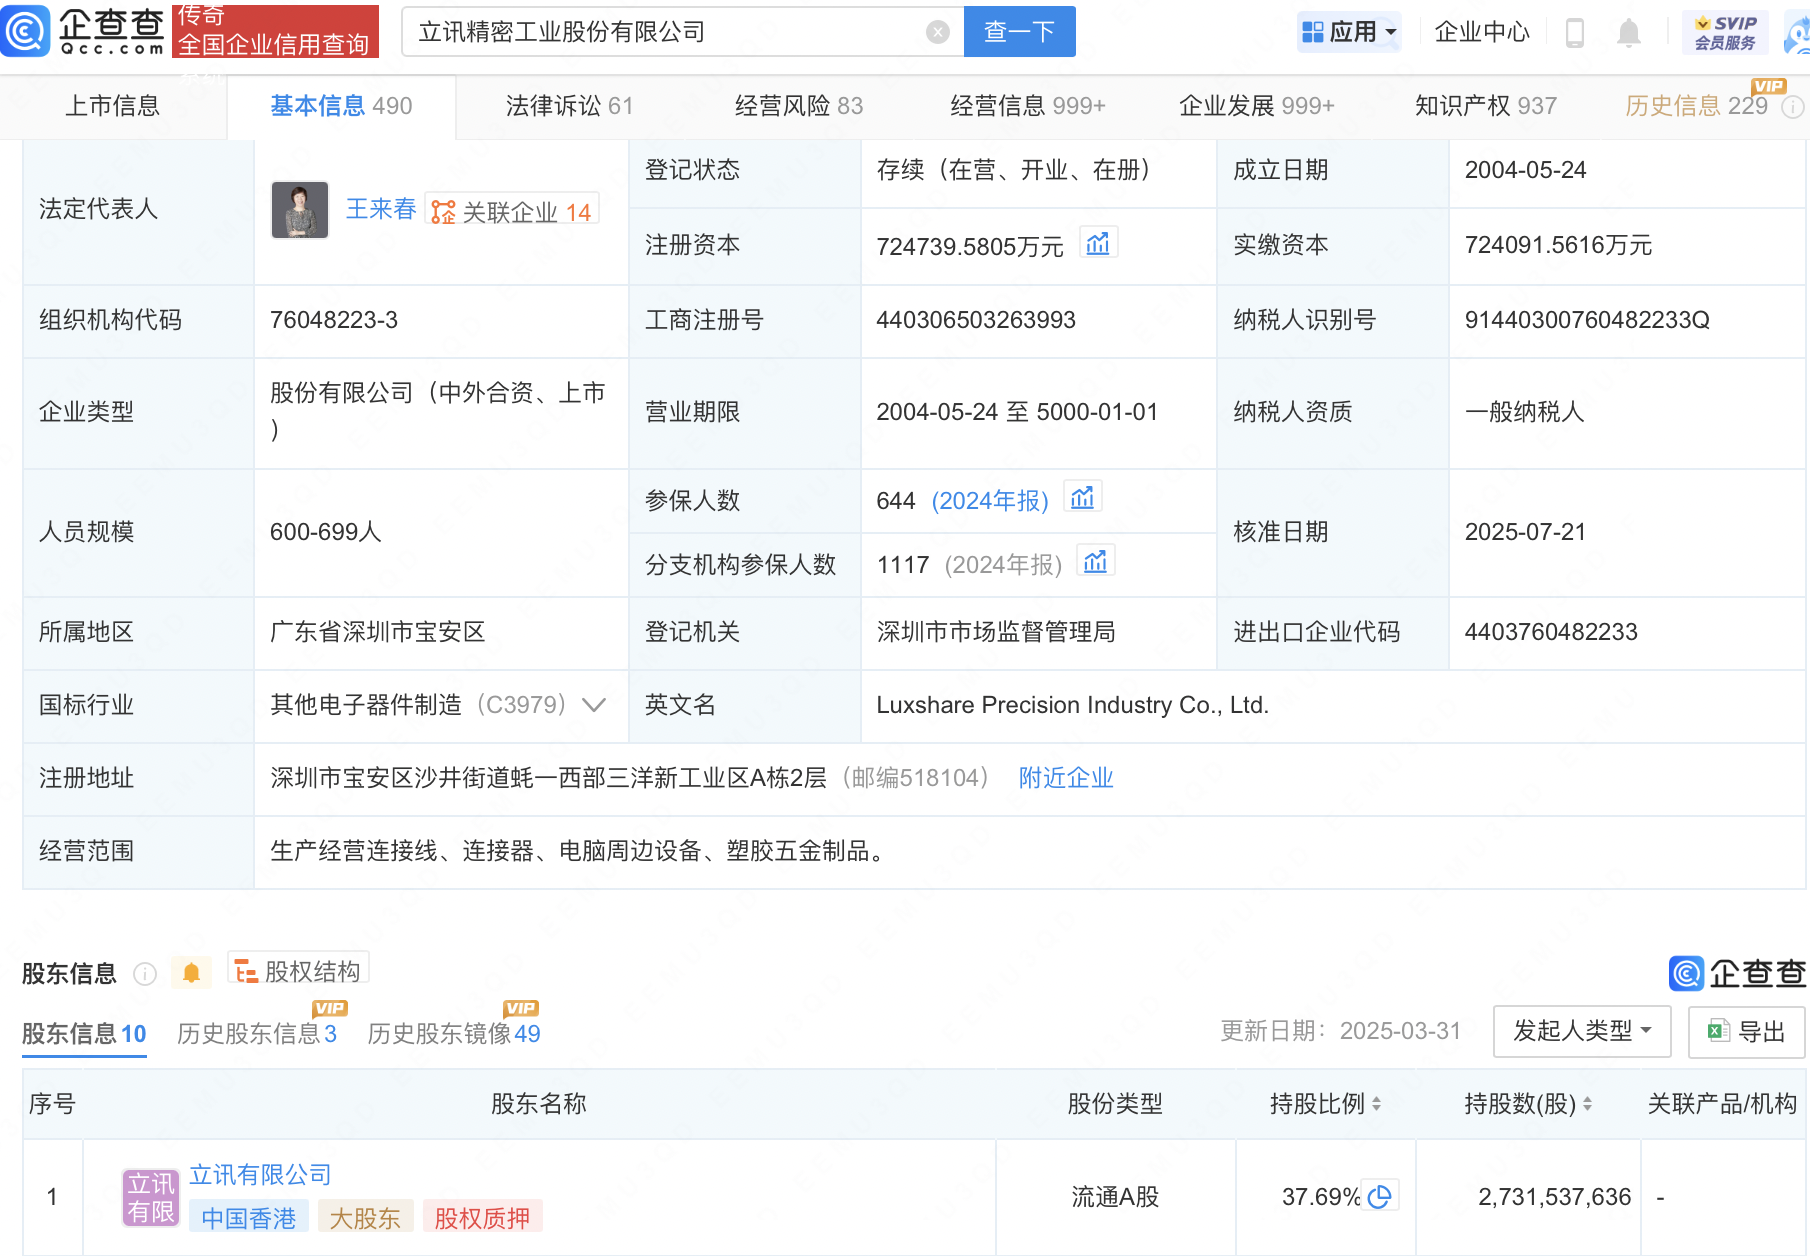Click the 查一下 search button
The width and height of the screenshot is (1810, 1256).
click(x=1020, y=32)
